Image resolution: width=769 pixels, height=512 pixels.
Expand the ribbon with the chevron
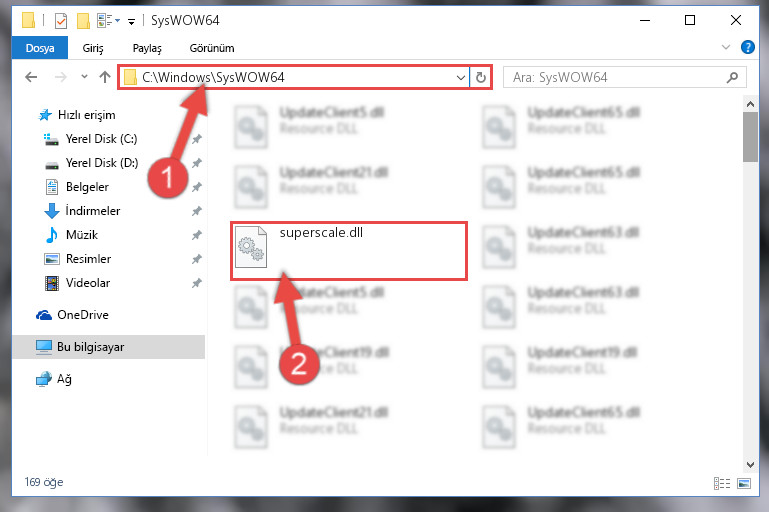click(x=725, y=47)
